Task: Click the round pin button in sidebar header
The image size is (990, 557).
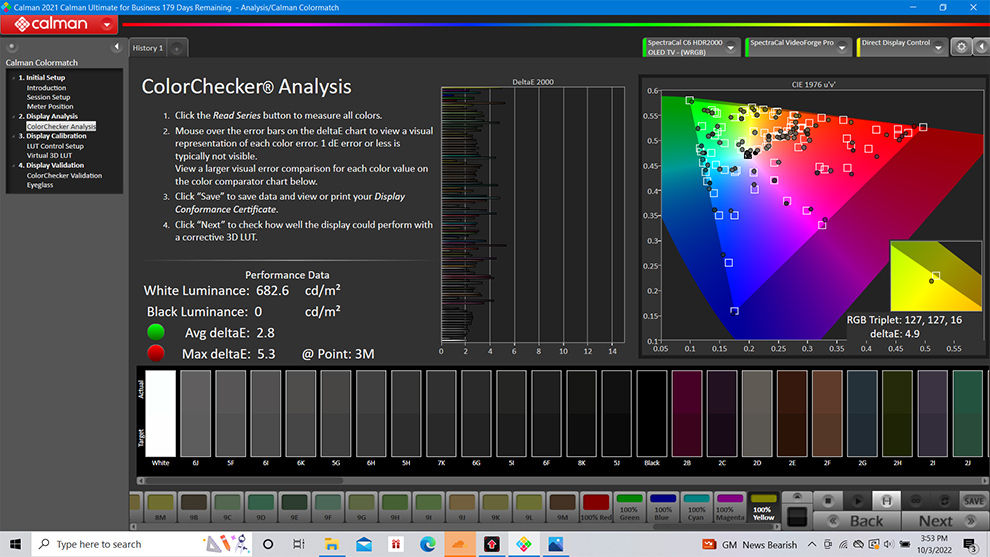Action: coord(11,47)
